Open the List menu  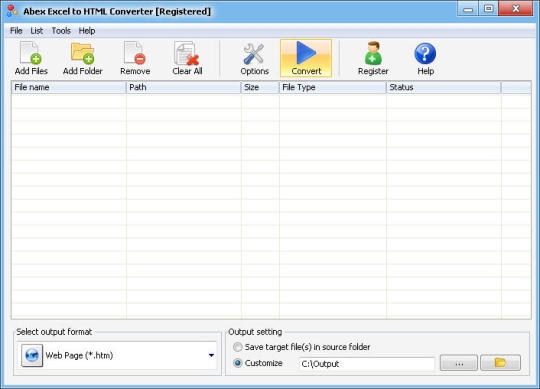[37, 31]
